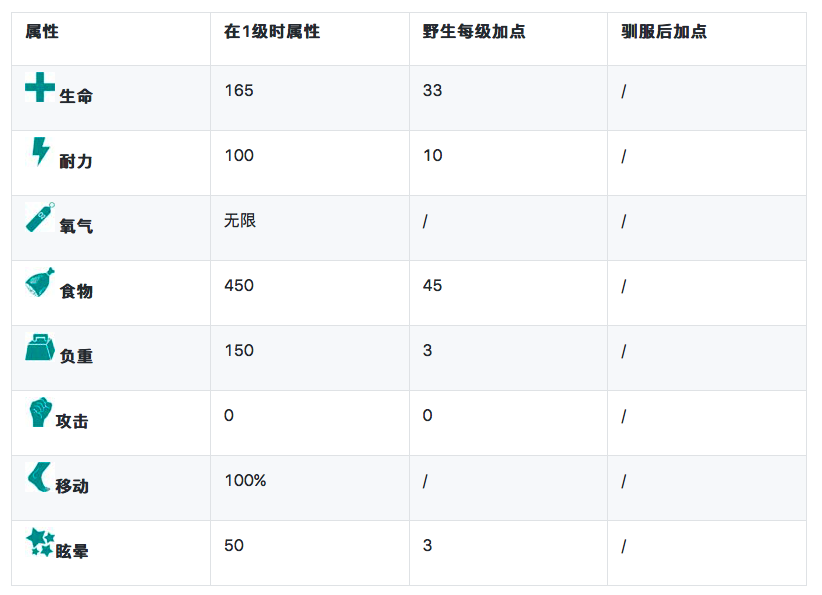Click the 驯服后加点 column header
Screen dimensions: 822x595
tap(664, 32)
